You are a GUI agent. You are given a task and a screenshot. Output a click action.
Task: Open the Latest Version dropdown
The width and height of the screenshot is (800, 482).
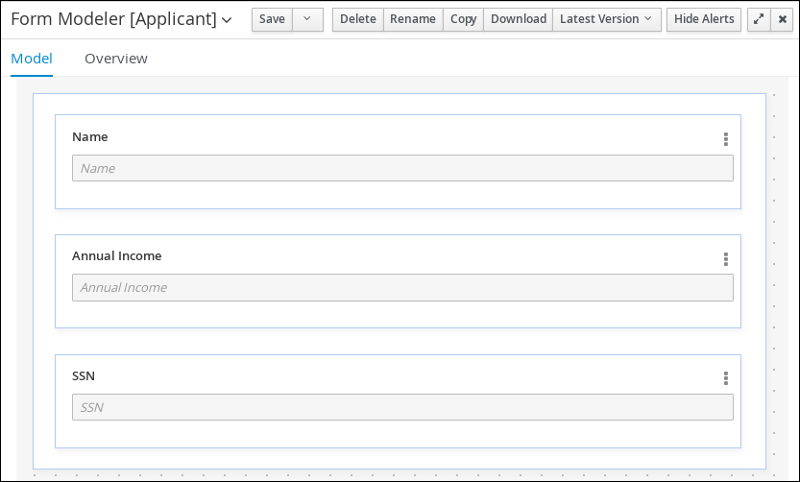pos(606,19)
